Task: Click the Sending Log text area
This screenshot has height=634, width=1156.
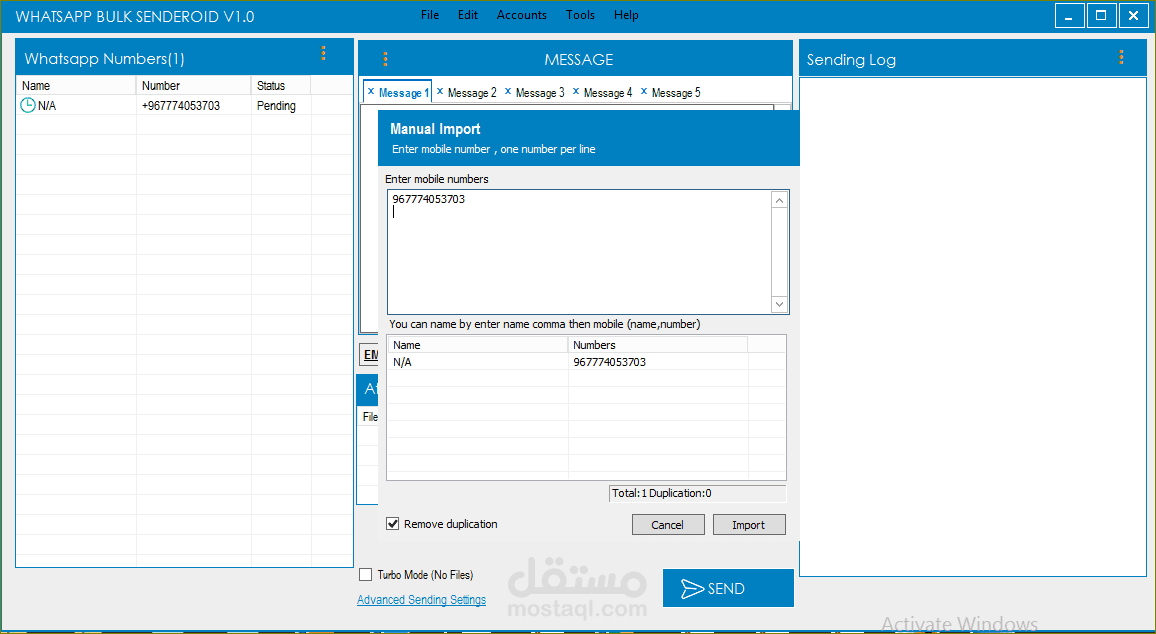Action: 972,327
